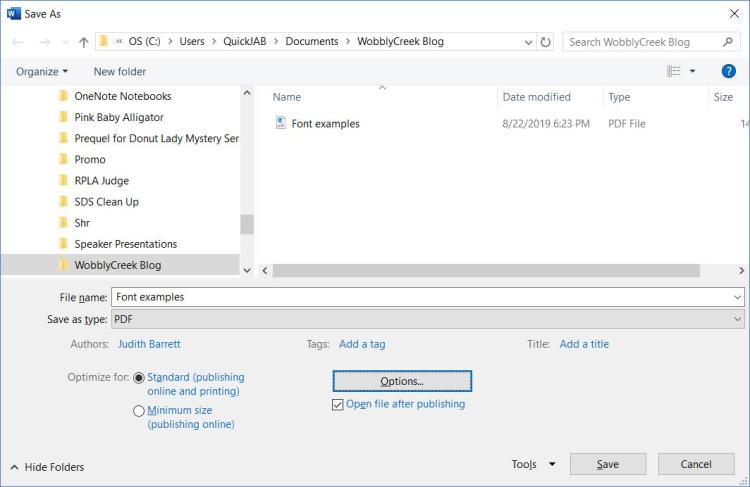Click the Refresh icon in address bar
The width and height of the screenshot is (750, 487).
pyautogui.click(x=546, y=42)
